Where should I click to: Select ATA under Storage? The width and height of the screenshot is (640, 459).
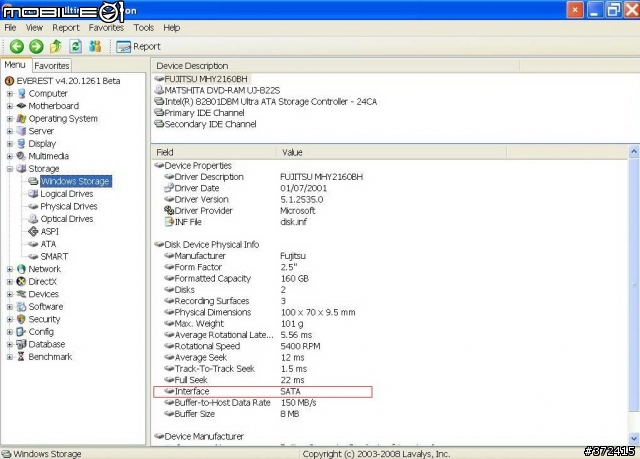click(x=49, y=244)
